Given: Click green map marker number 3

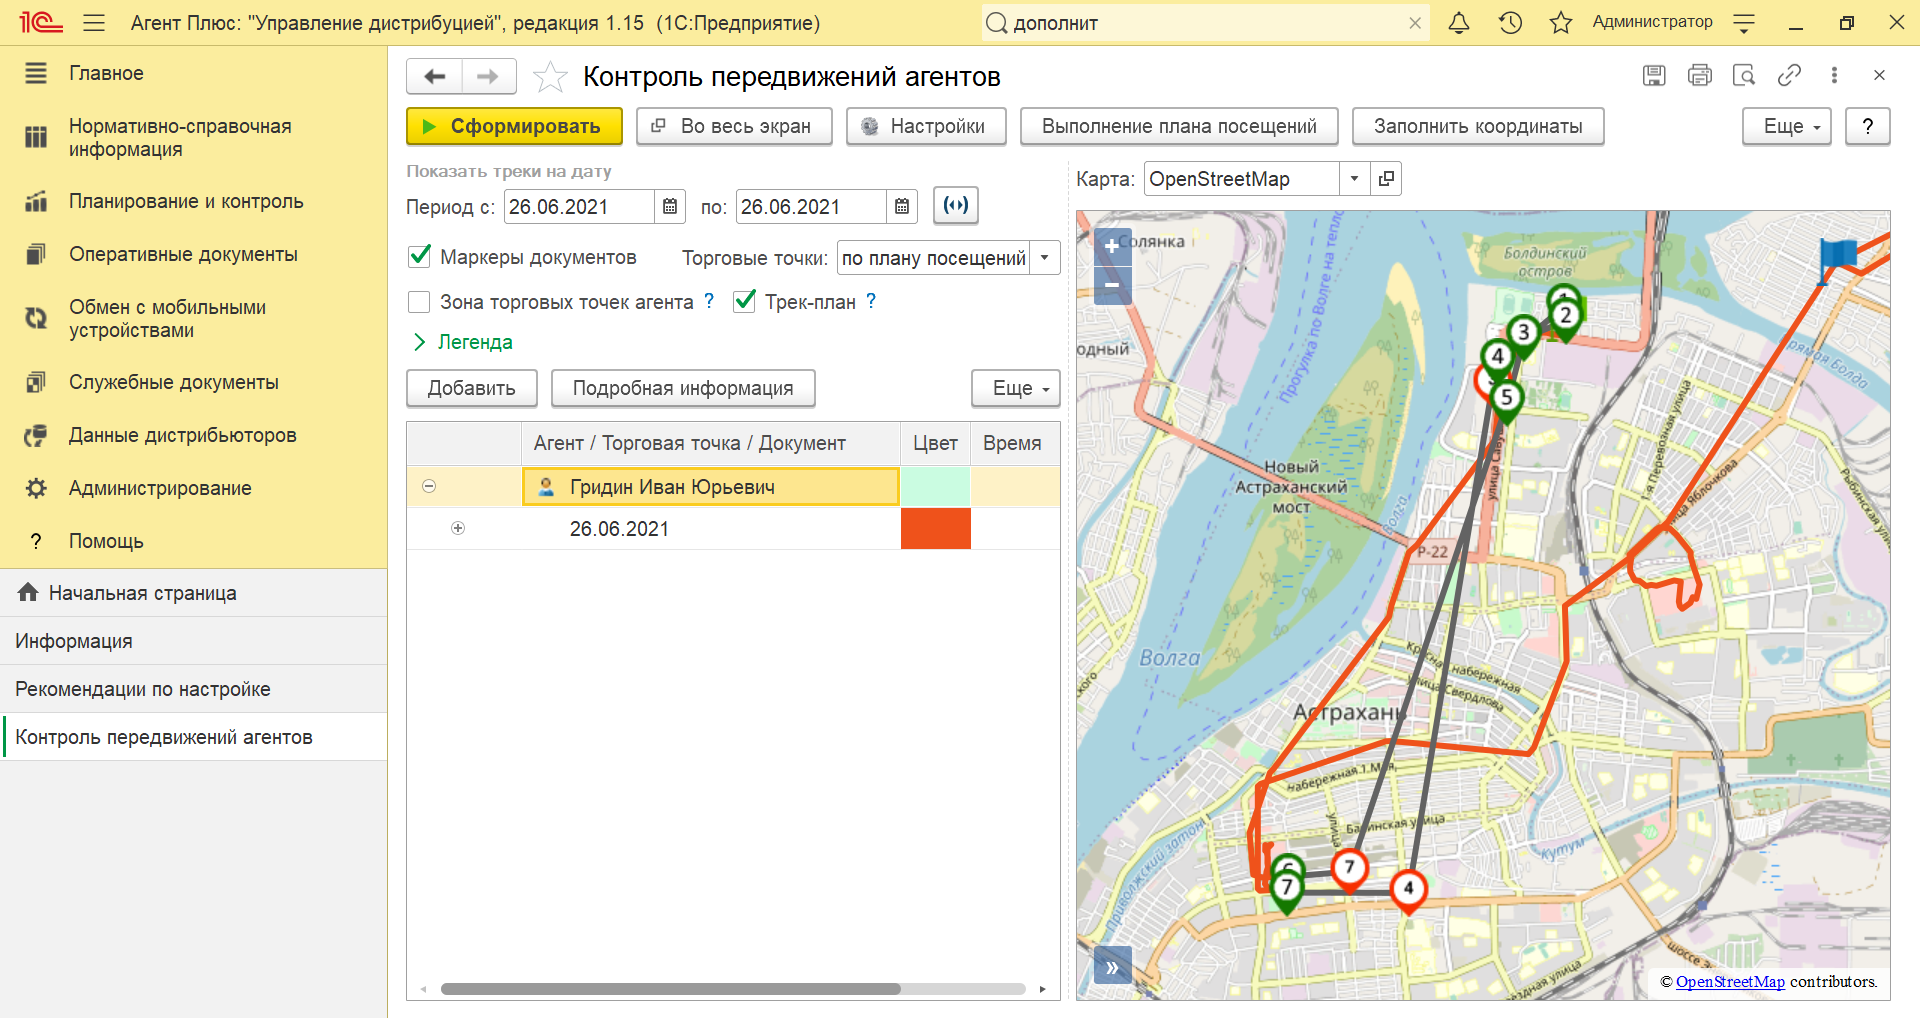Looking at the screenshot, I should tap(1523, 333).
